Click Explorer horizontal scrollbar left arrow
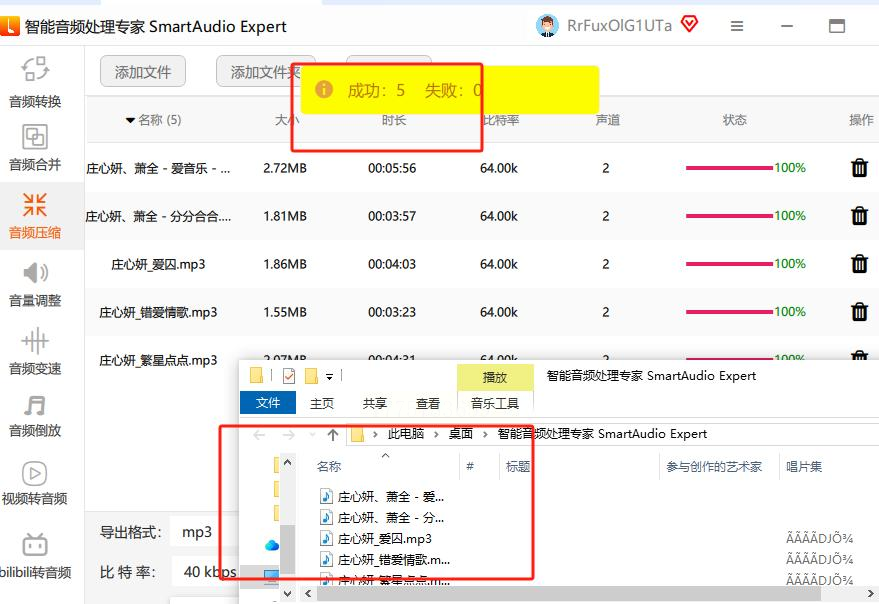This screenshot has height=604, width=879. [308, 593]
